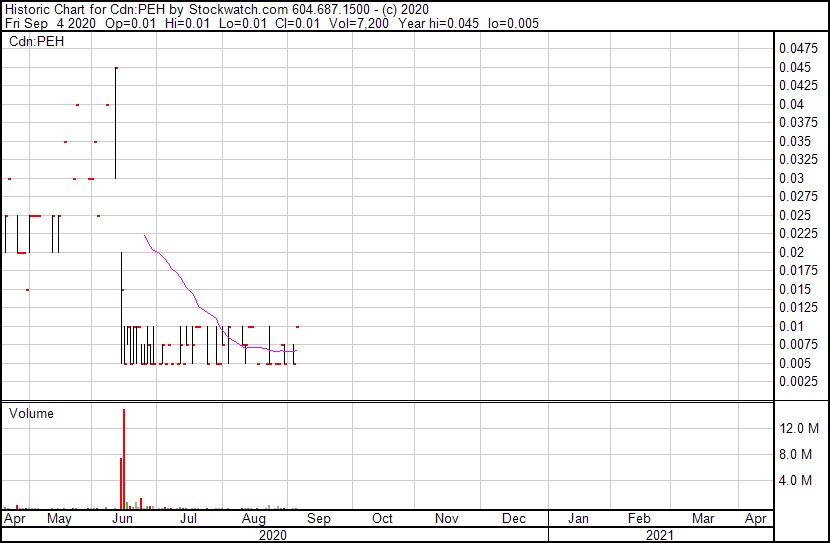Click the Volume panel label
Viewport: 830px width, 543px height.
(31, 414)
